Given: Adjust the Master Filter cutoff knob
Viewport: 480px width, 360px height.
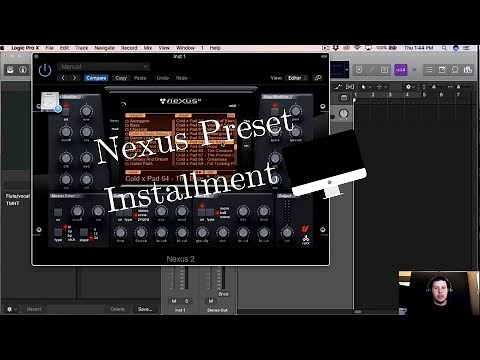Looking at the screenshot, I should pyautogui.click(x=77, y=211).
